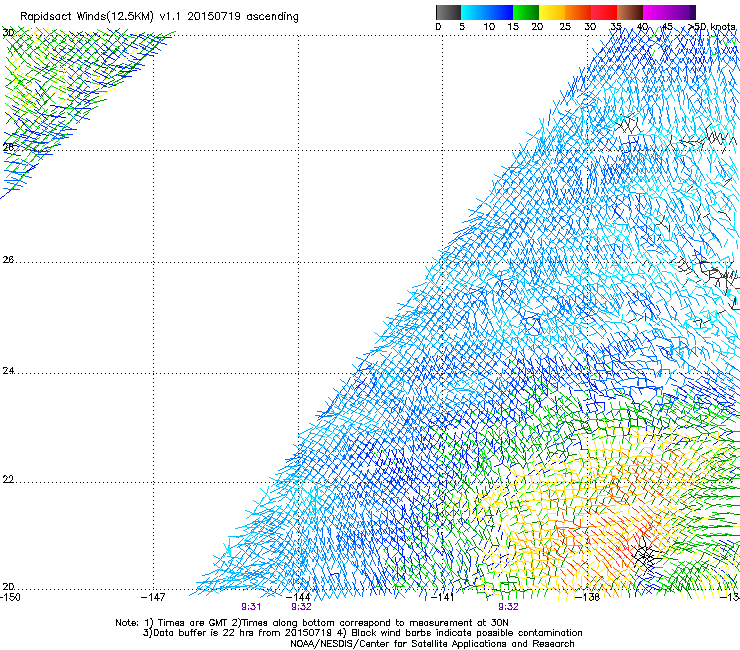
Task: Click the '9:32' time label right of -141
Action: click(508, 607)
